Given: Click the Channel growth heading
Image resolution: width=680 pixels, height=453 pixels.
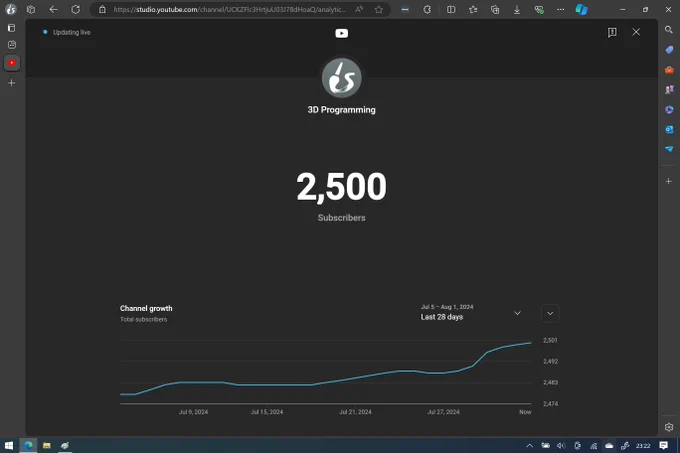Looking at the screenshot, I should [146, 308].
